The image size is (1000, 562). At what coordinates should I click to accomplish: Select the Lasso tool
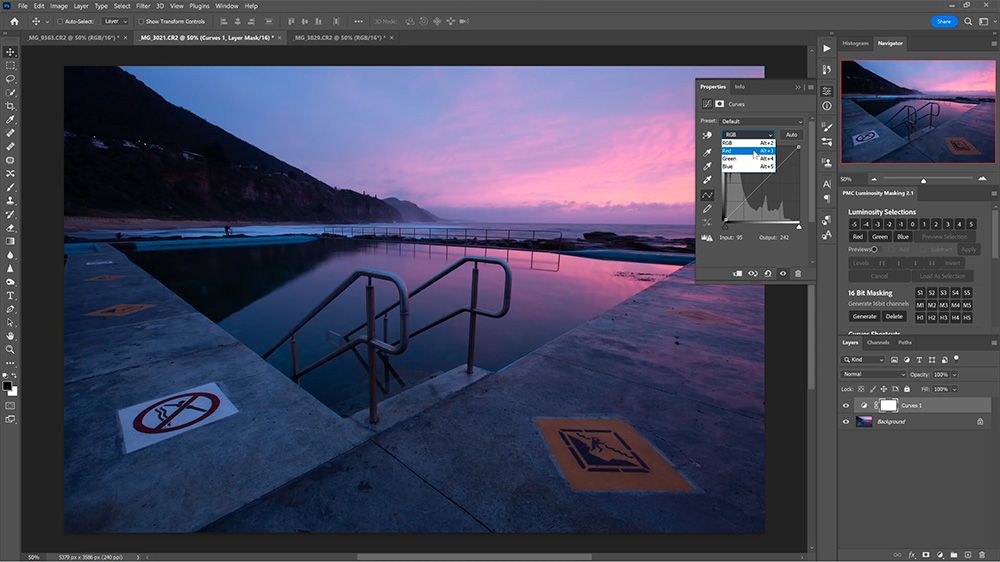tap(11, 79)
